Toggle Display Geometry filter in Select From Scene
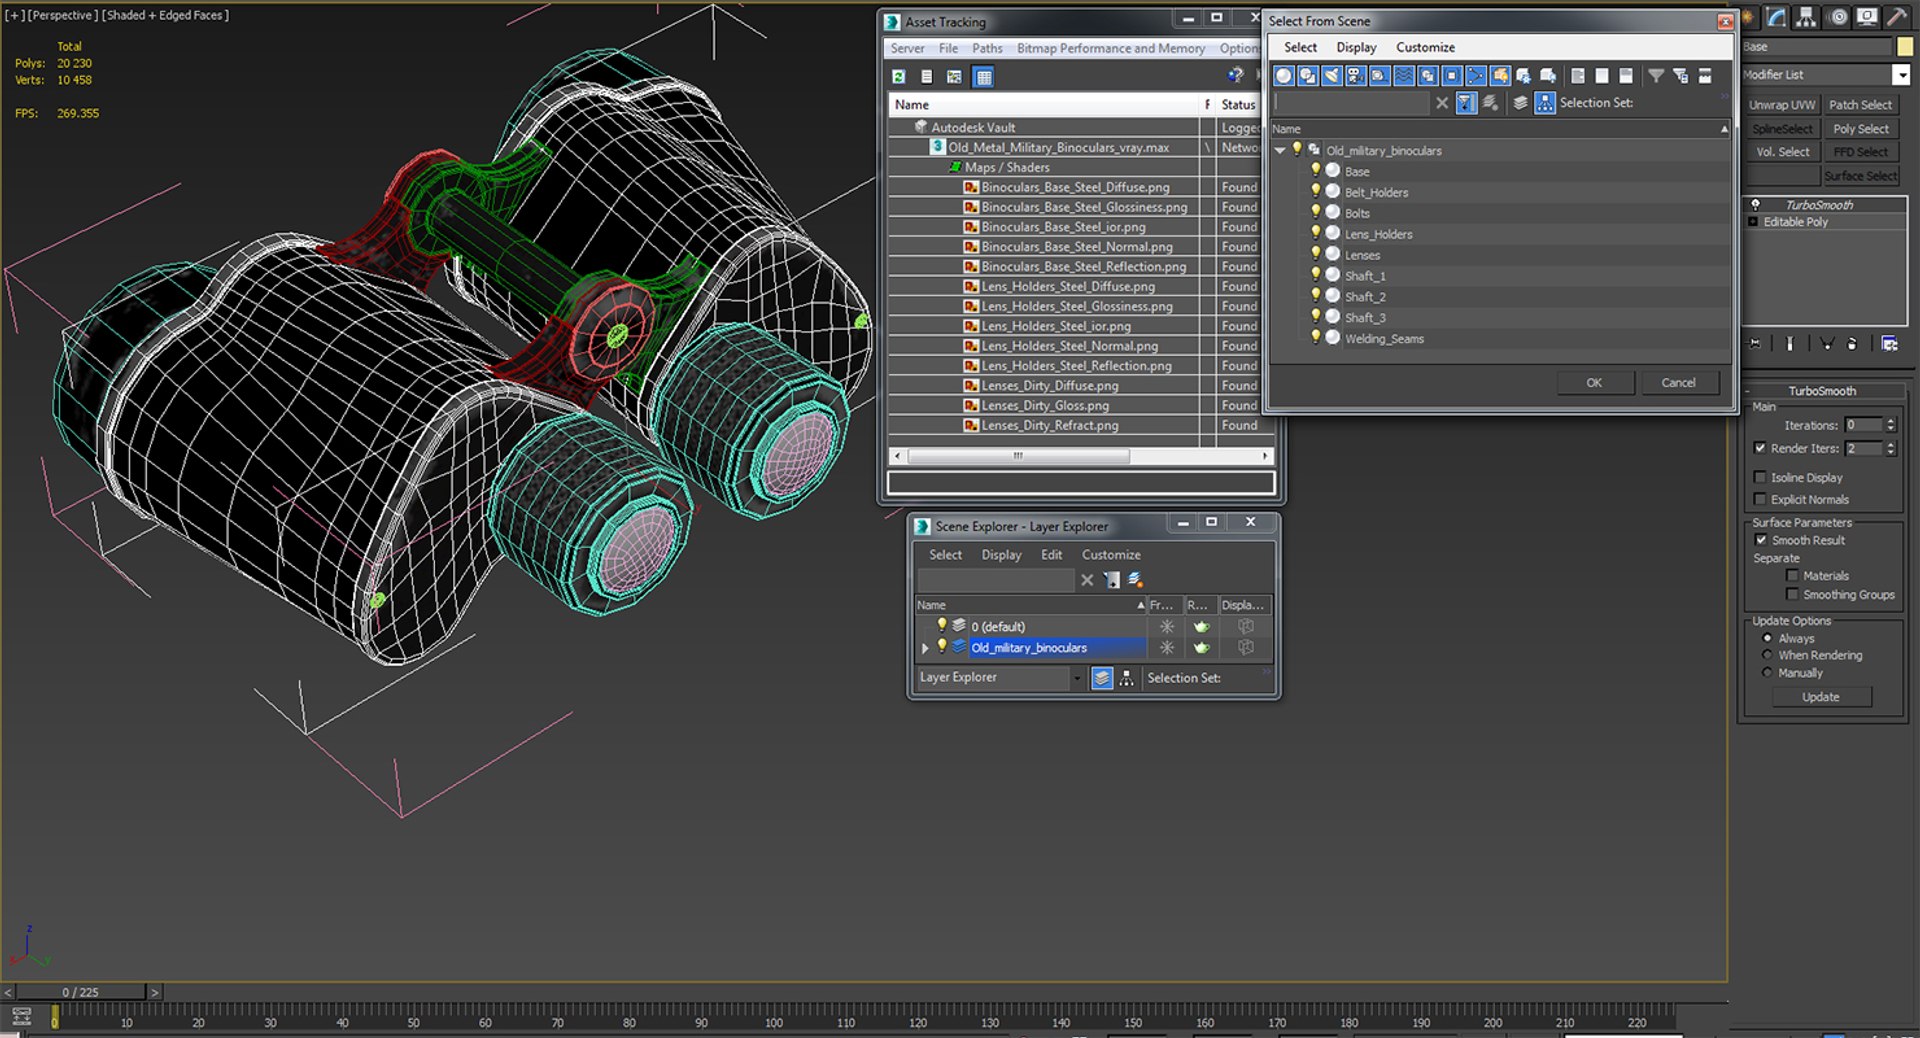This screenshot has width=1920, height=1038. [1284, 76]
